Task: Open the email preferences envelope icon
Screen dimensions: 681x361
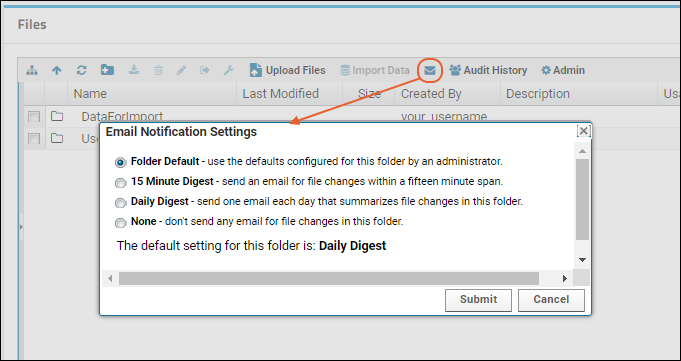Action: click(x=430, y=70)
